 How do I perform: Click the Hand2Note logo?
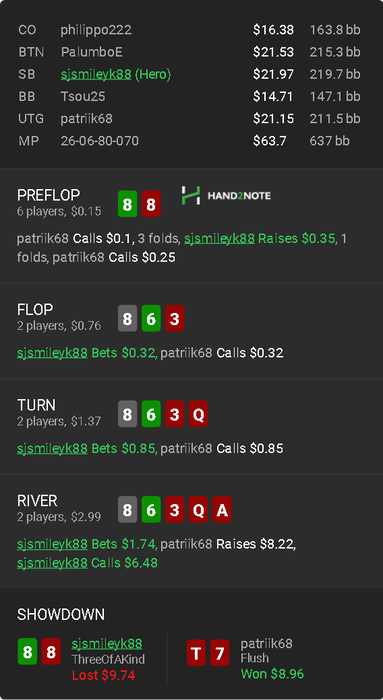[226, 196]
